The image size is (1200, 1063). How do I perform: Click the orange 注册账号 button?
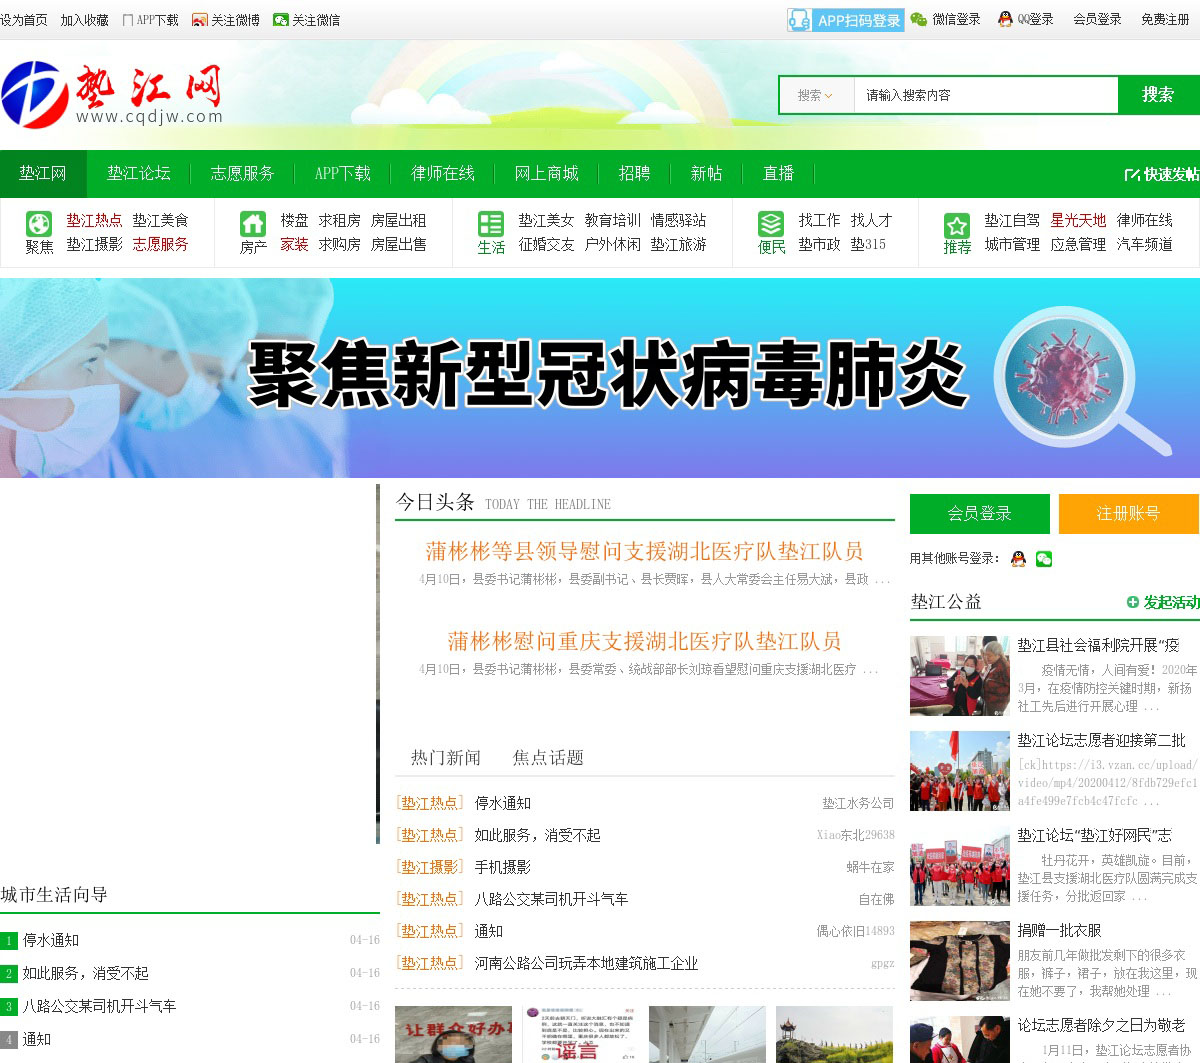point(1128,514)
